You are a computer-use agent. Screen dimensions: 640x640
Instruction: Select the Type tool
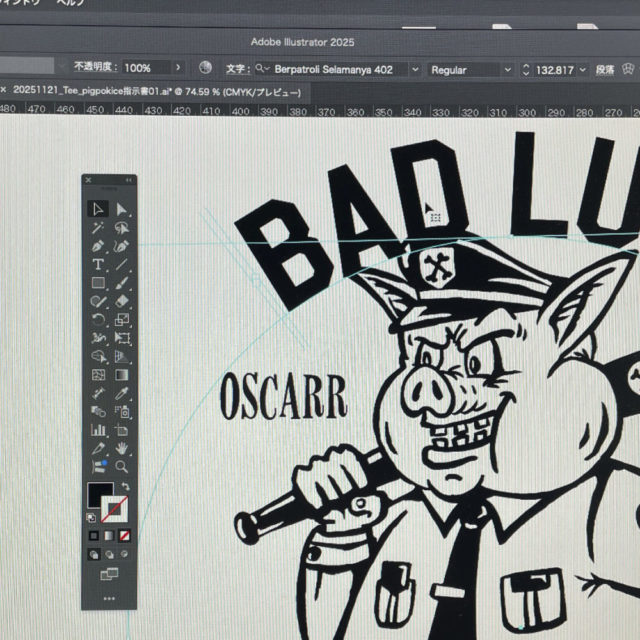pyautogui.click(x=98, y=264)
